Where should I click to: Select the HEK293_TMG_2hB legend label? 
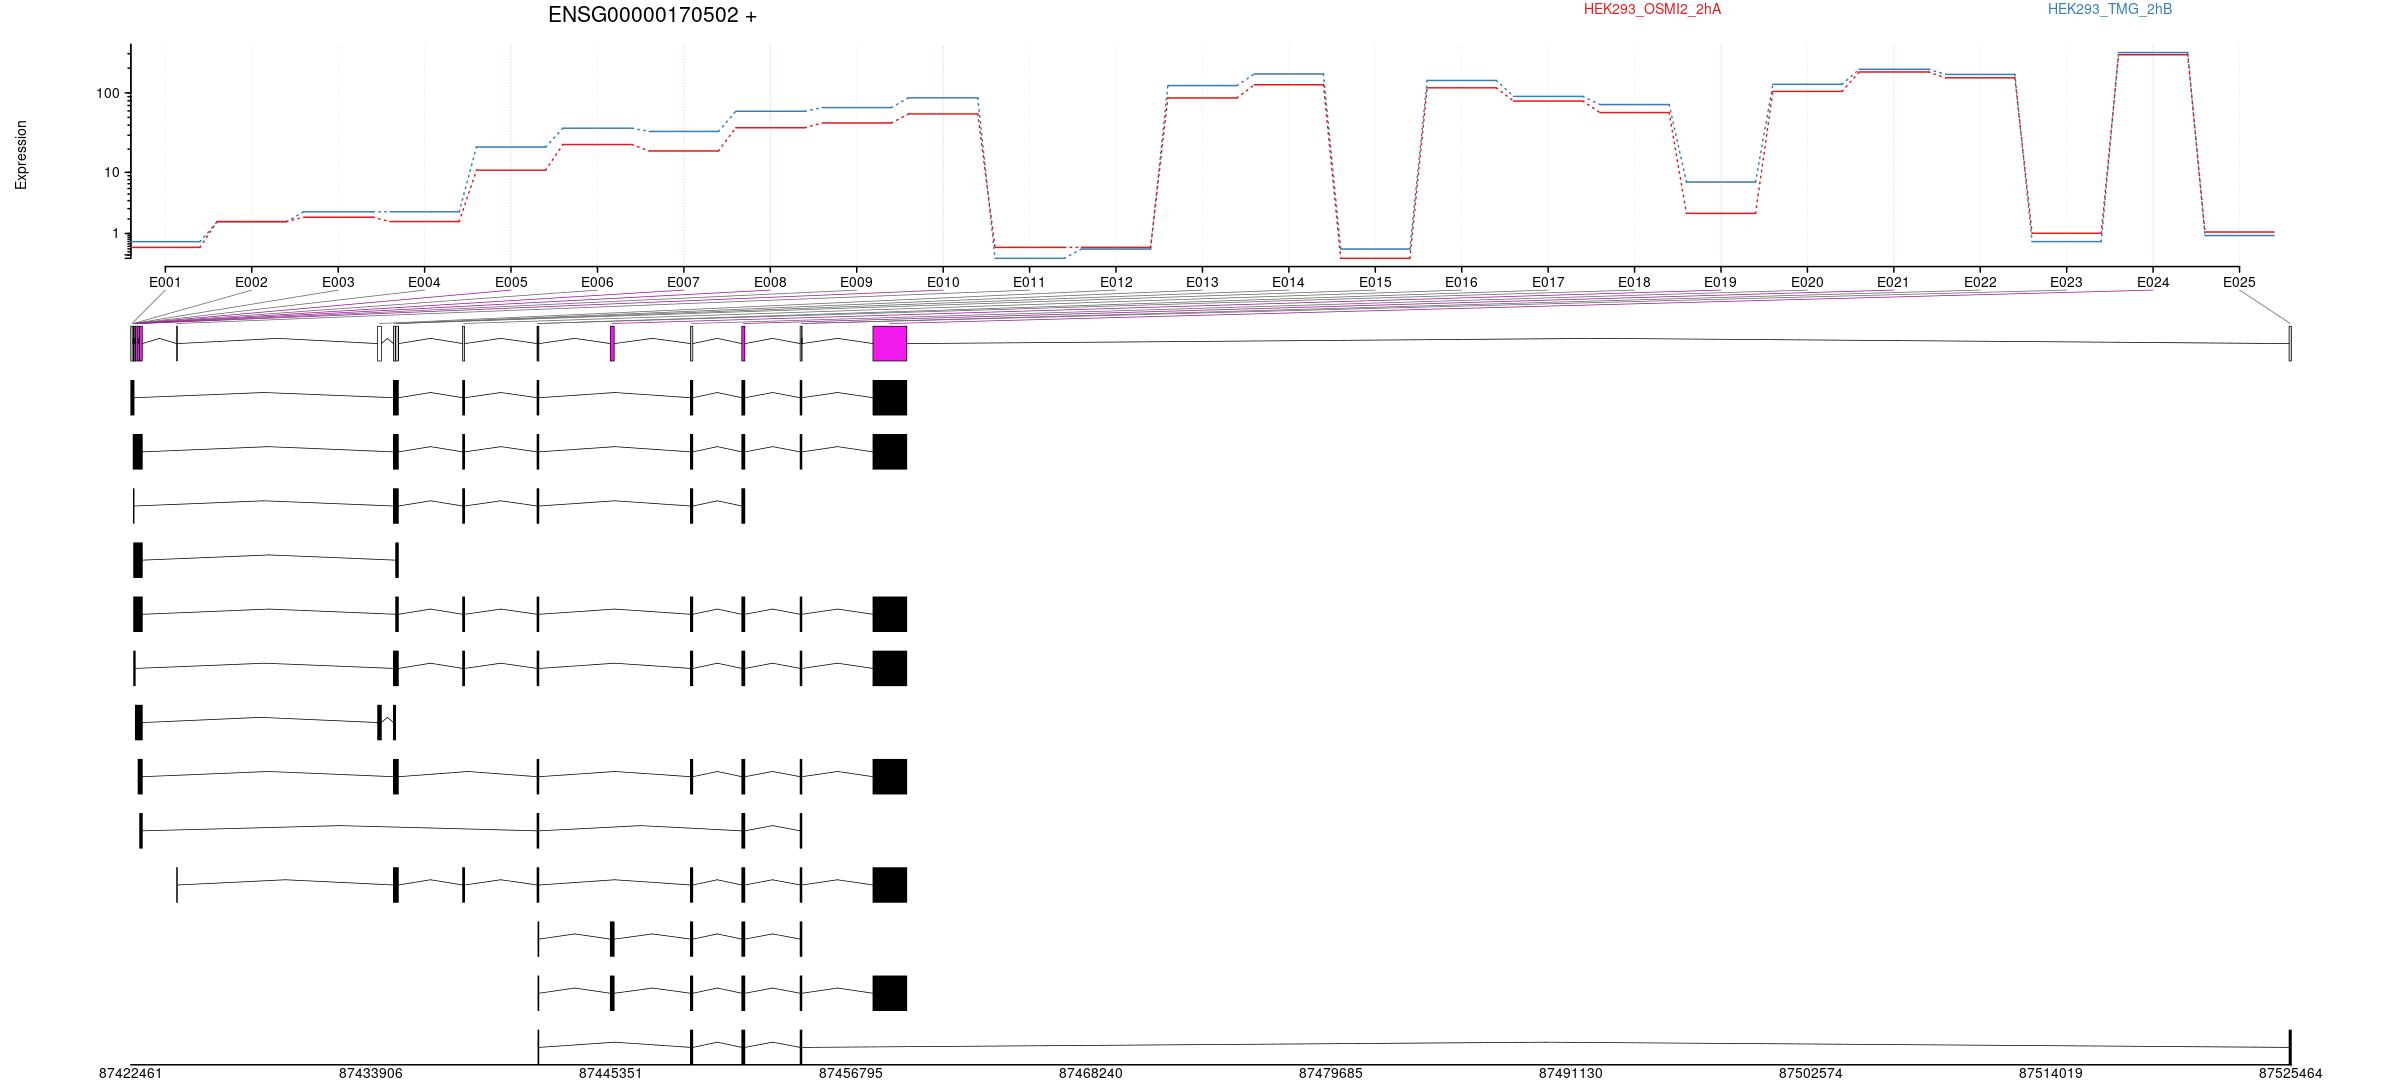[2110, 9]
